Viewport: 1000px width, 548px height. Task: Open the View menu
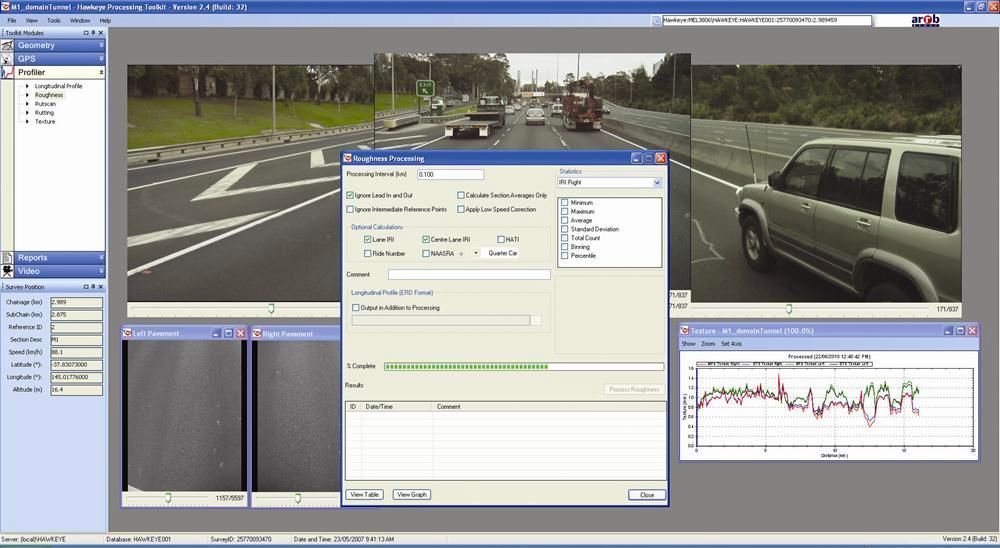click(31, 20)
